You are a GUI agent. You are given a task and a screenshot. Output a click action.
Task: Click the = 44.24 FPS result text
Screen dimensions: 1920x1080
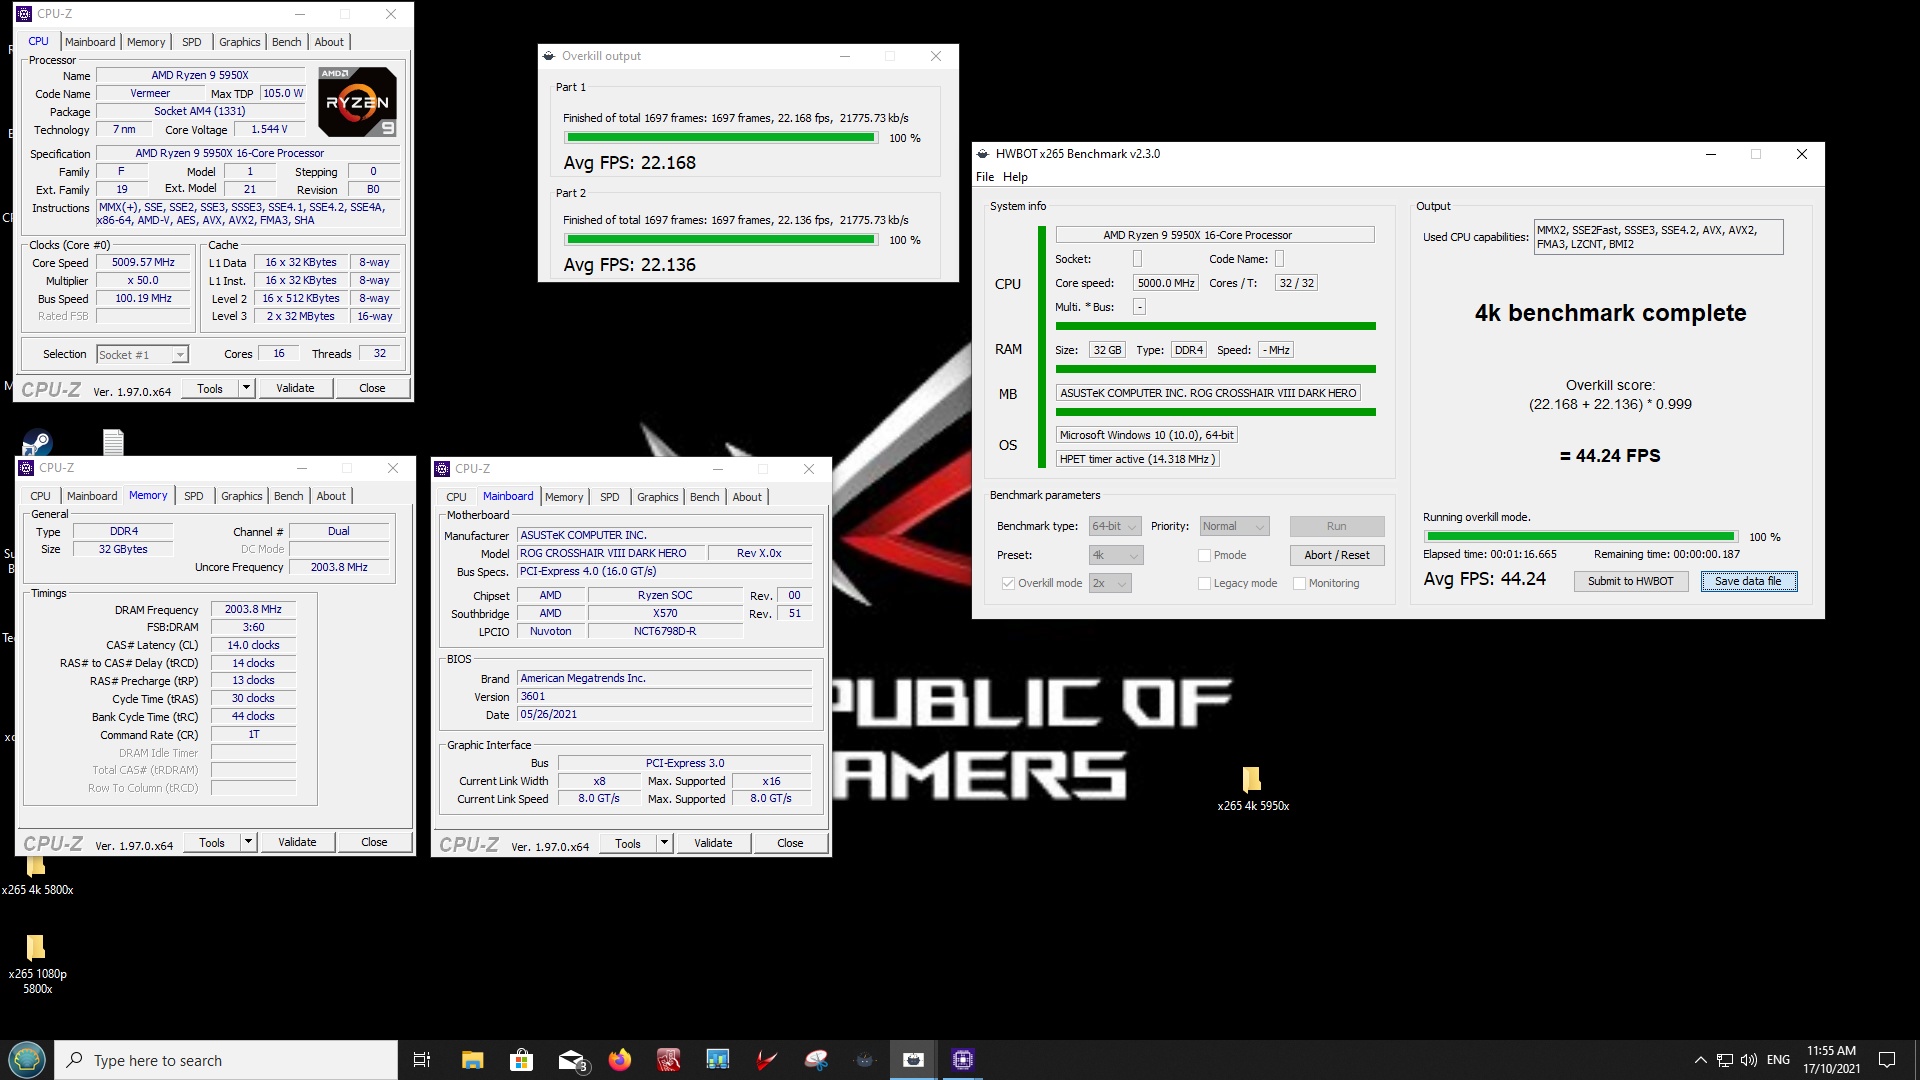click(x=1610, y=456)
